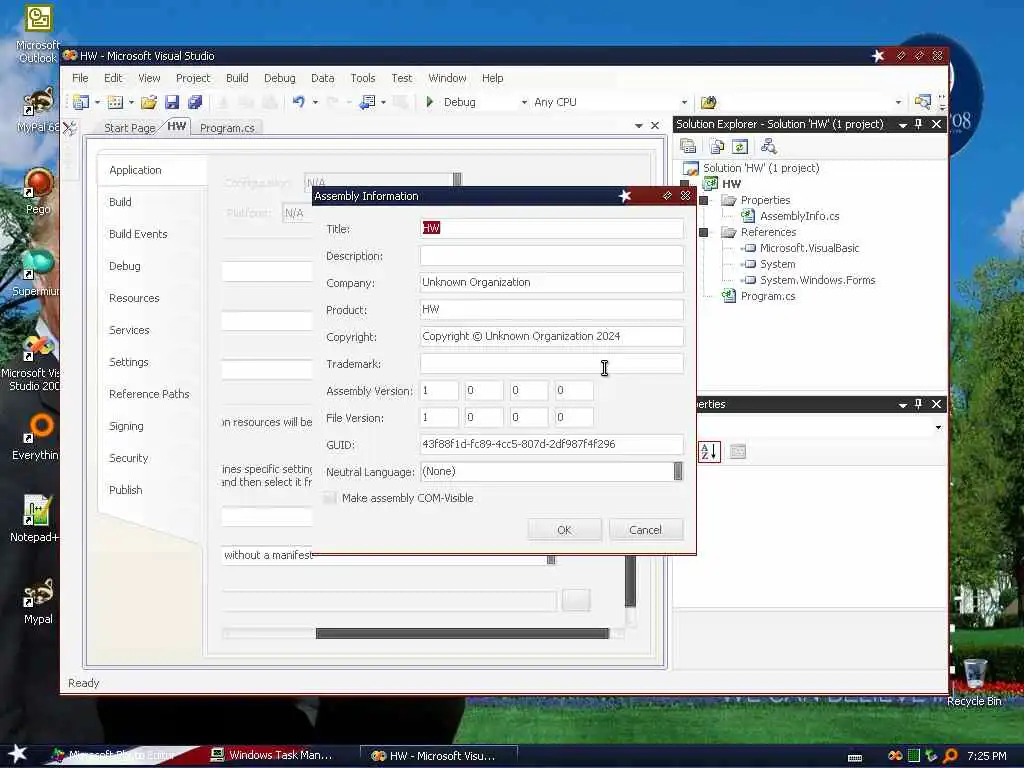Screen dimensions: 1024x768
Task: Open the Any CPU platform dropdown
Action: pos(684,103)
